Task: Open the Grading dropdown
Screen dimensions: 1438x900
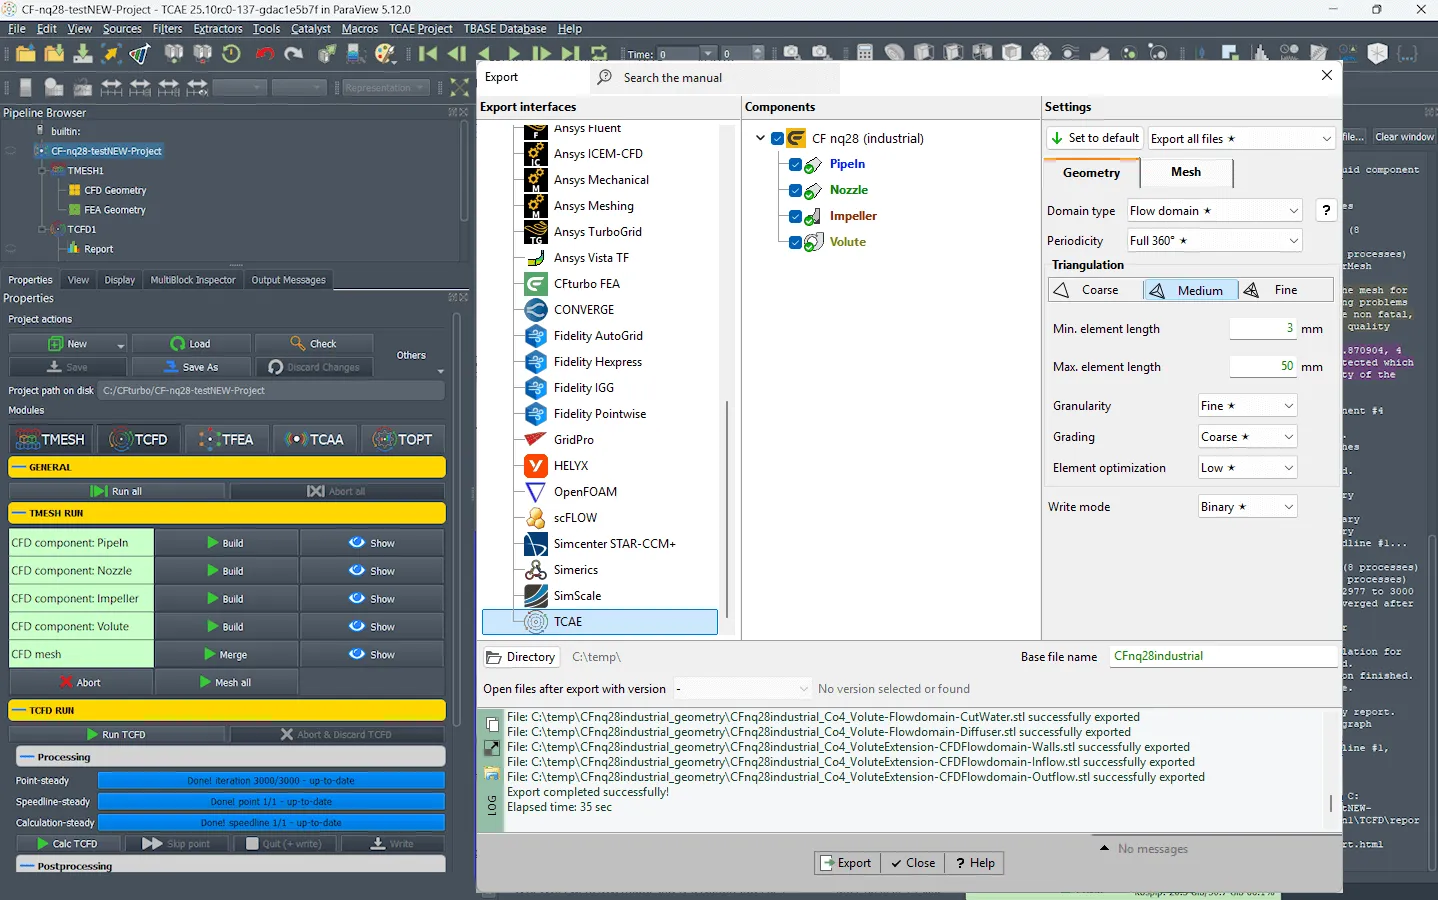Action: pyautogui.click(x=1247, y=436)
